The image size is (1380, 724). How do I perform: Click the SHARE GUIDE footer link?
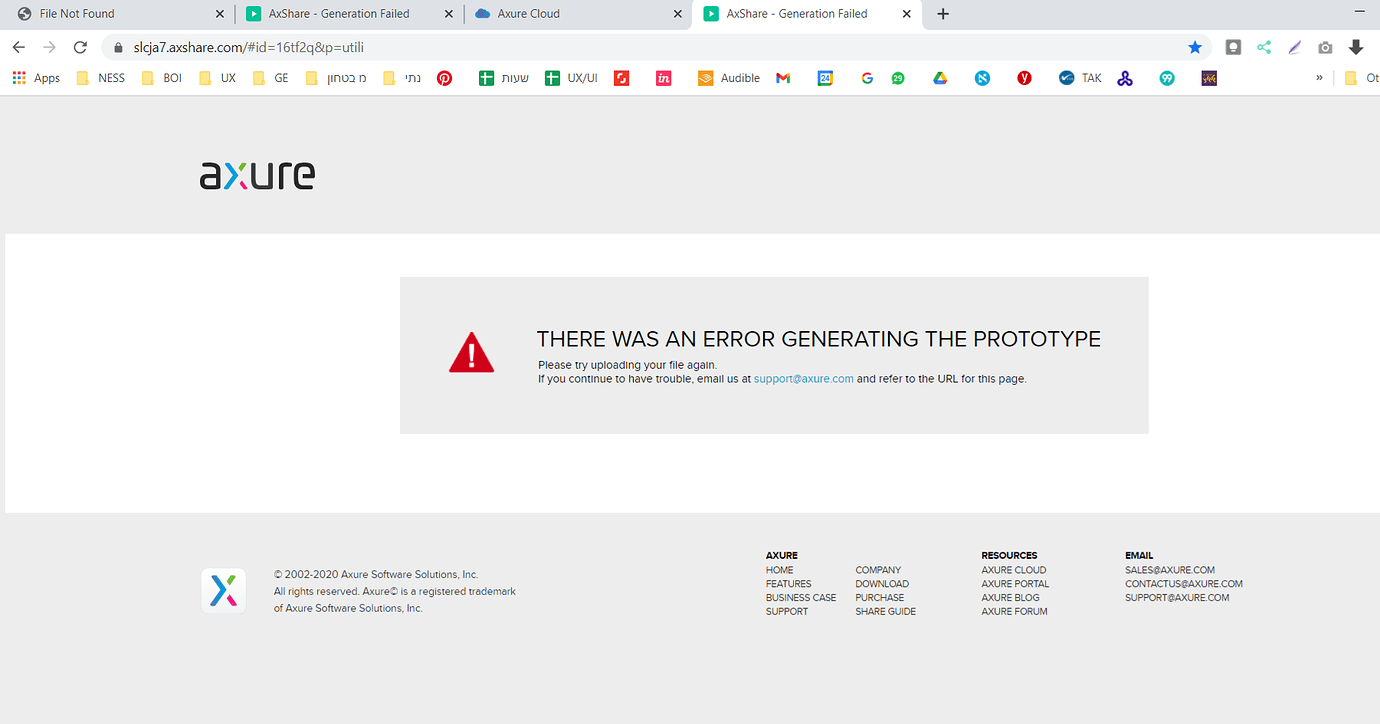click(885, 611)
